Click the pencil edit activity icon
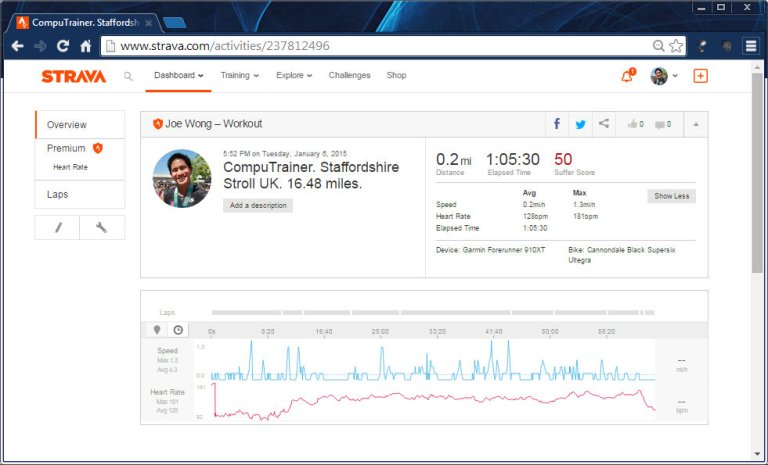The image size is (768, 465). (x=58, y=227)
